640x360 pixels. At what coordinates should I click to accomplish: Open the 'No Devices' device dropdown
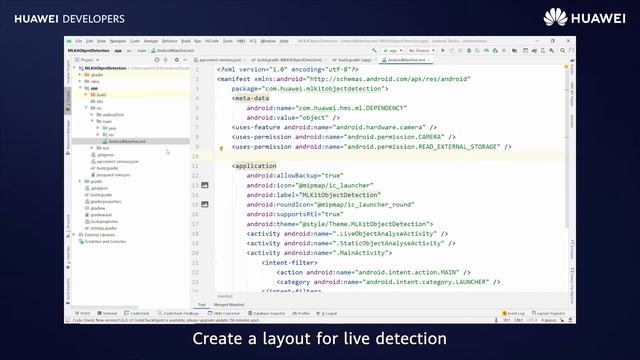coord(421,51)
